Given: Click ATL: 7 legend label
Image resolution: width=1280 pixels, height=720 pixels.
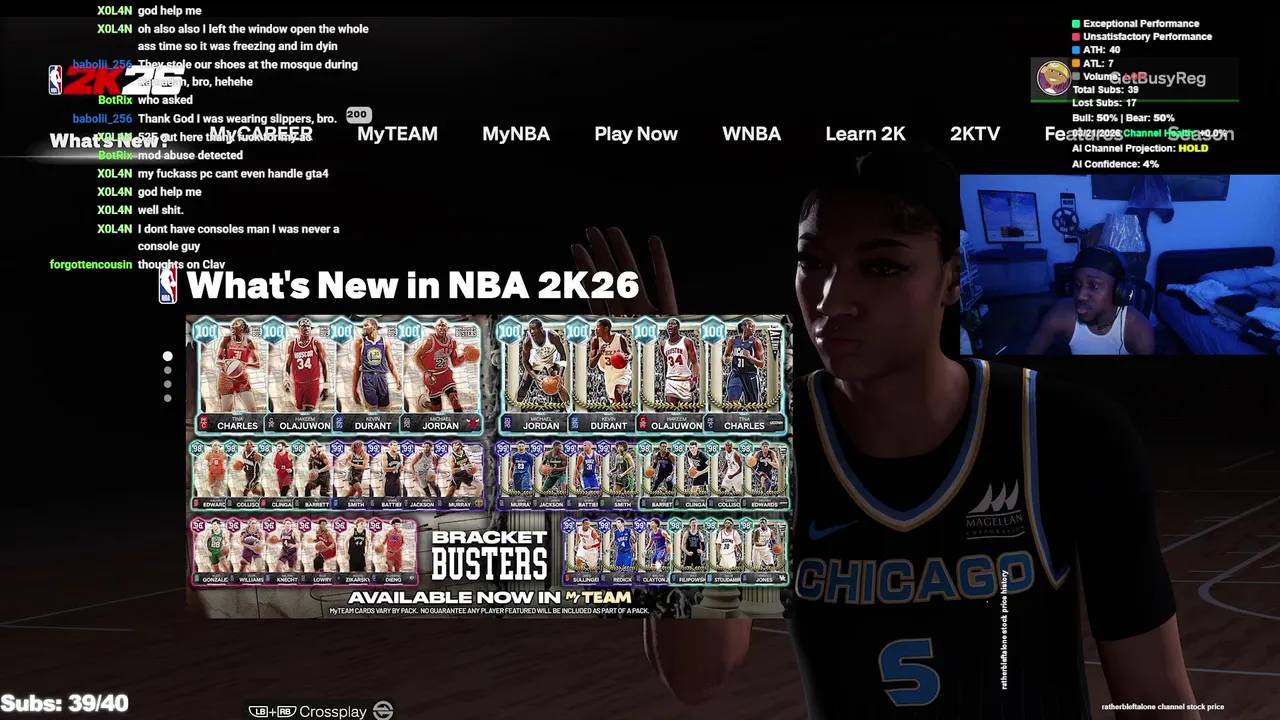Looking at the screenshot, I should (x=1098, y=63).
